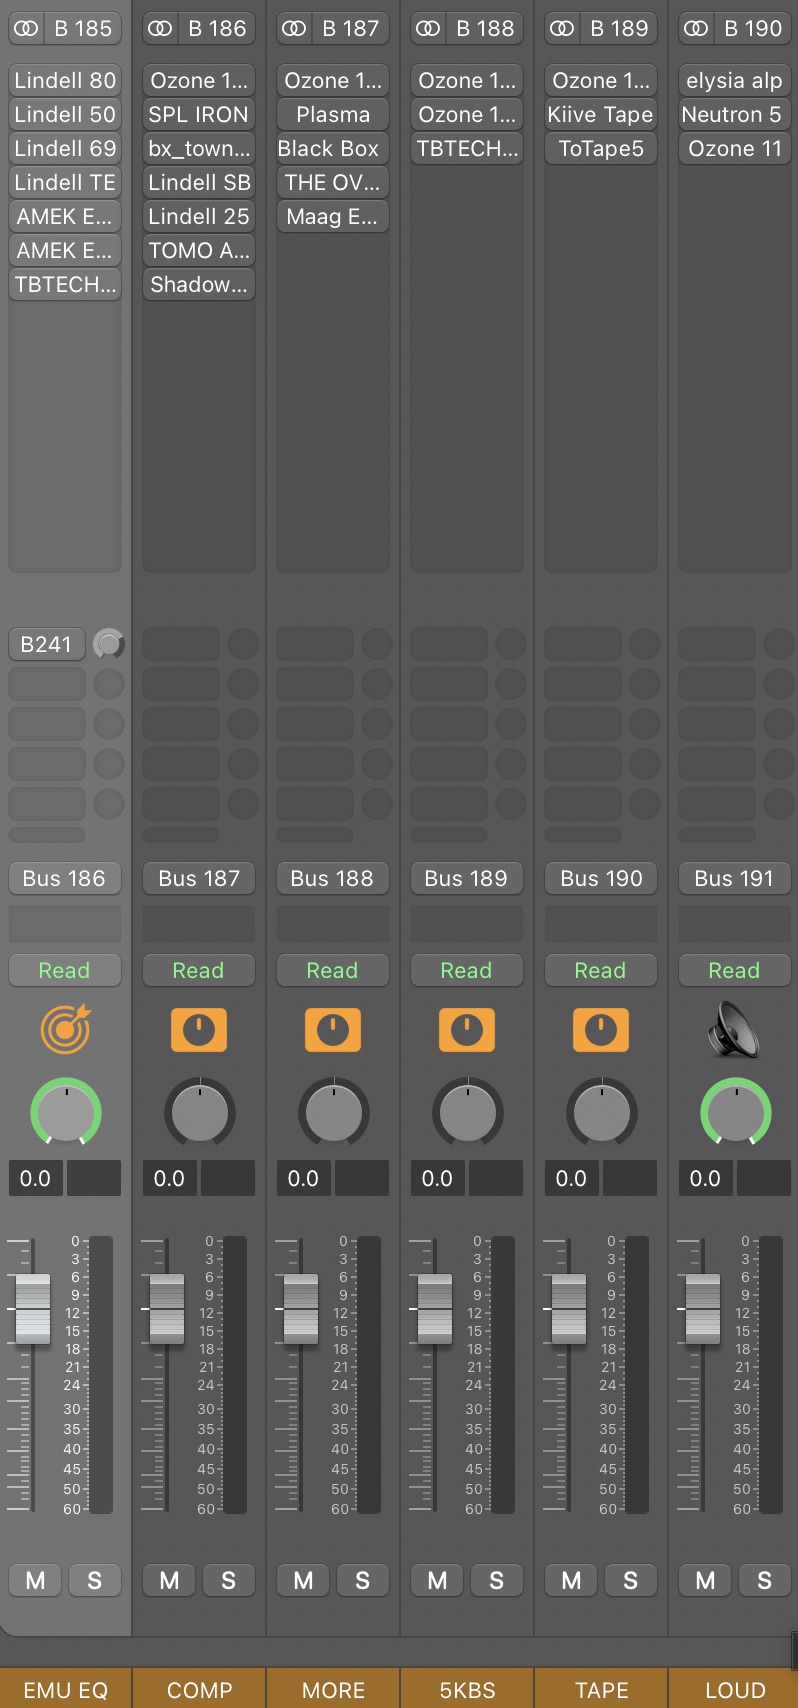Click the LOUD pan knob
Image resolution: width=798 pixels, height=1708 pixels.
coord(735,1112)
